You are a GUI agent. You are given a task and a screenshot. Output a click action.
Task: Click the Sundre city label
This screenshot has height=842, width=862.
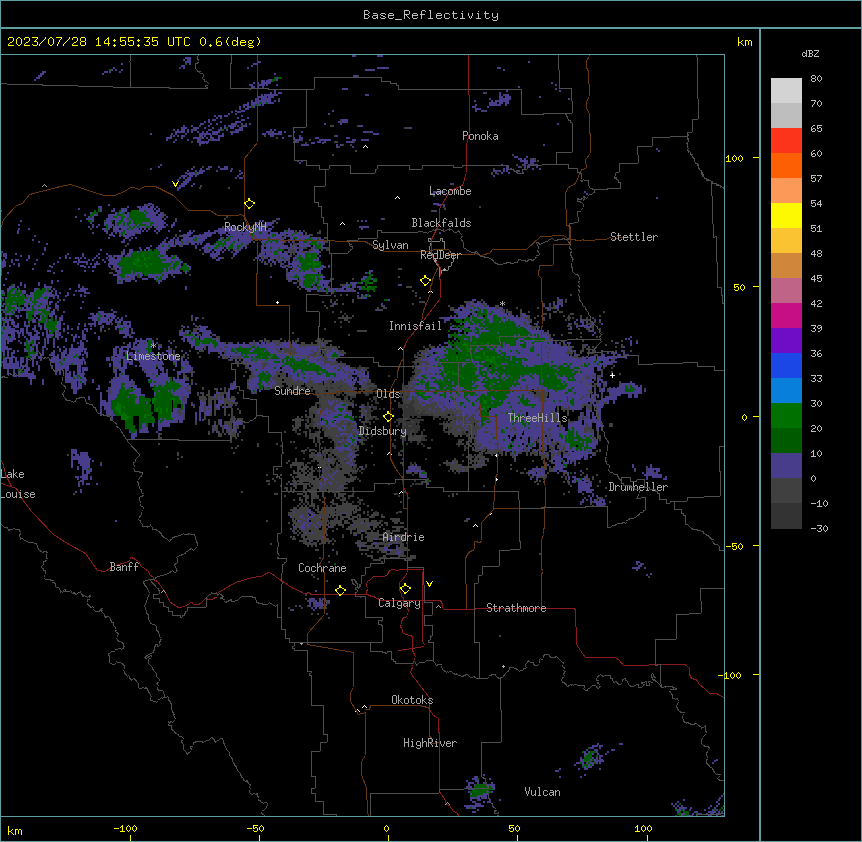[x=292, y=391]
